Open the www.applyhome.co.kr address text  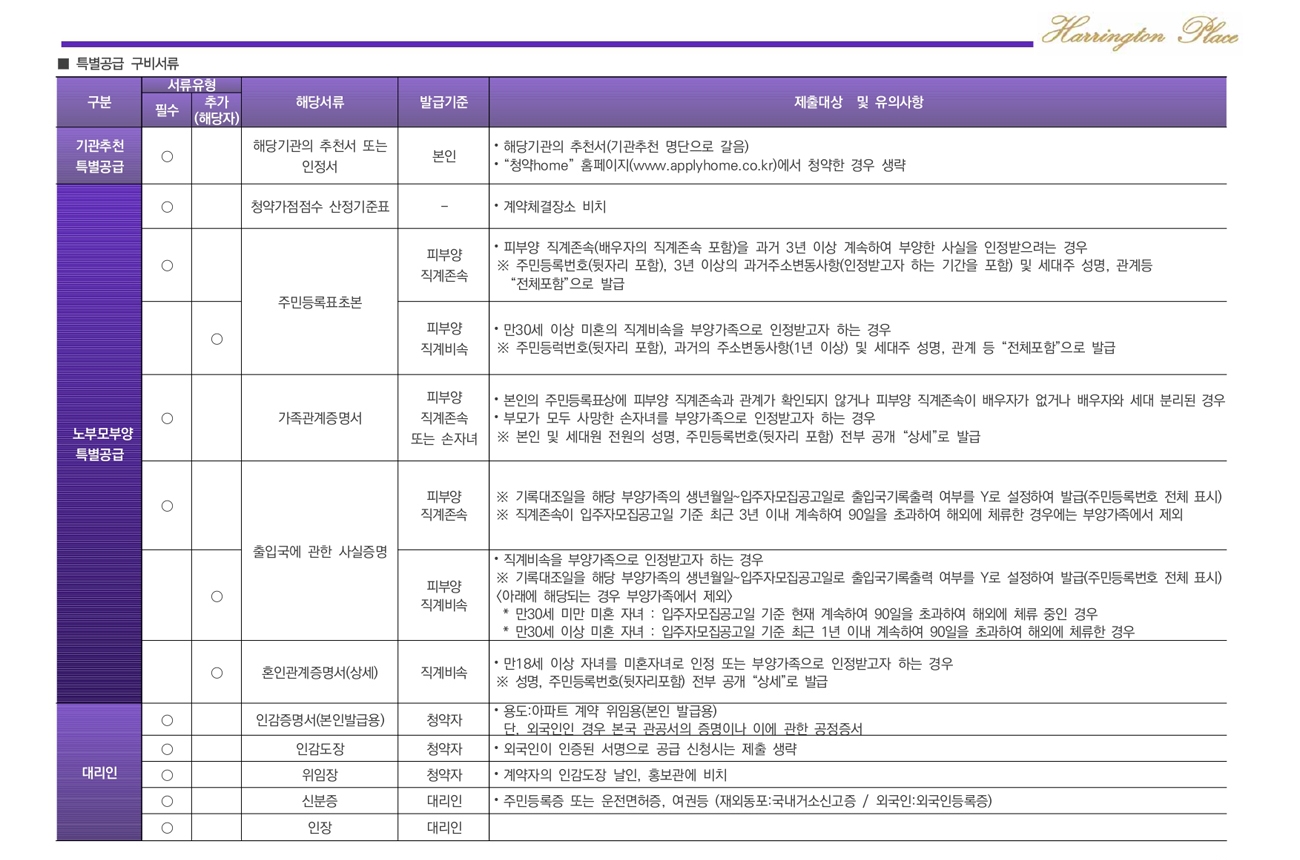tap(703, 166)
